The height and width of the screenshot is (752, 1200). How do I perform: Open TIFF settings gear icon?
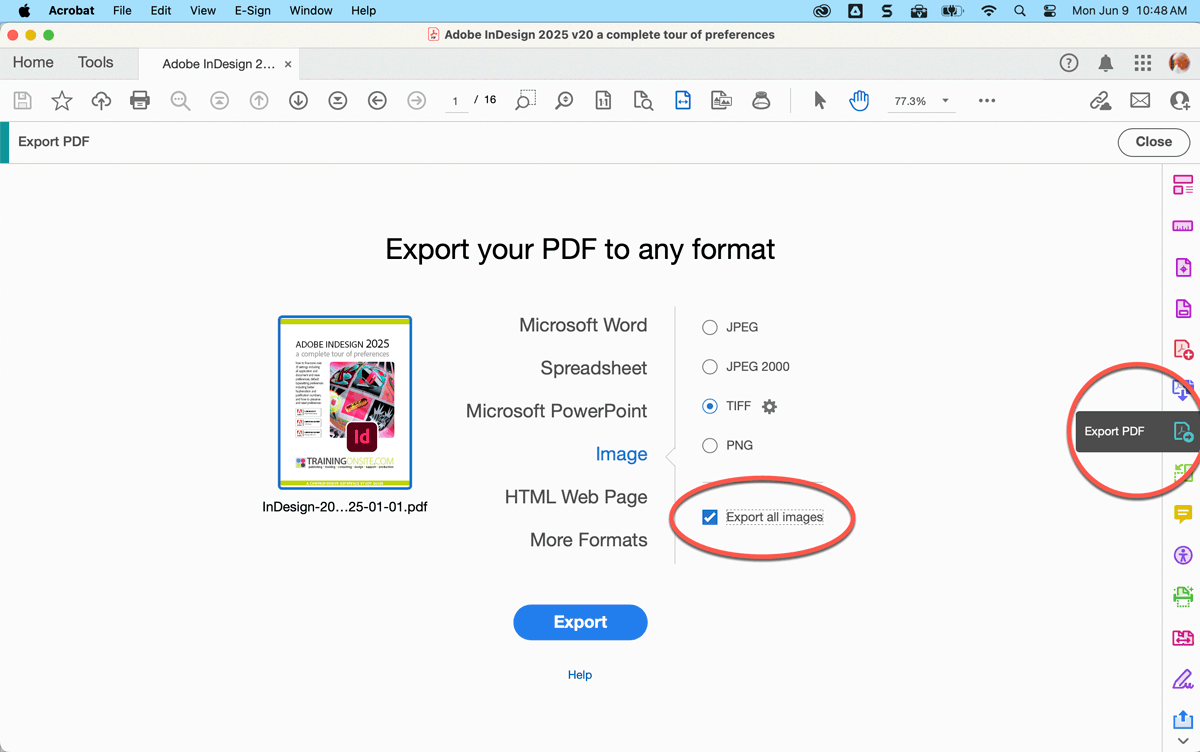769,406
